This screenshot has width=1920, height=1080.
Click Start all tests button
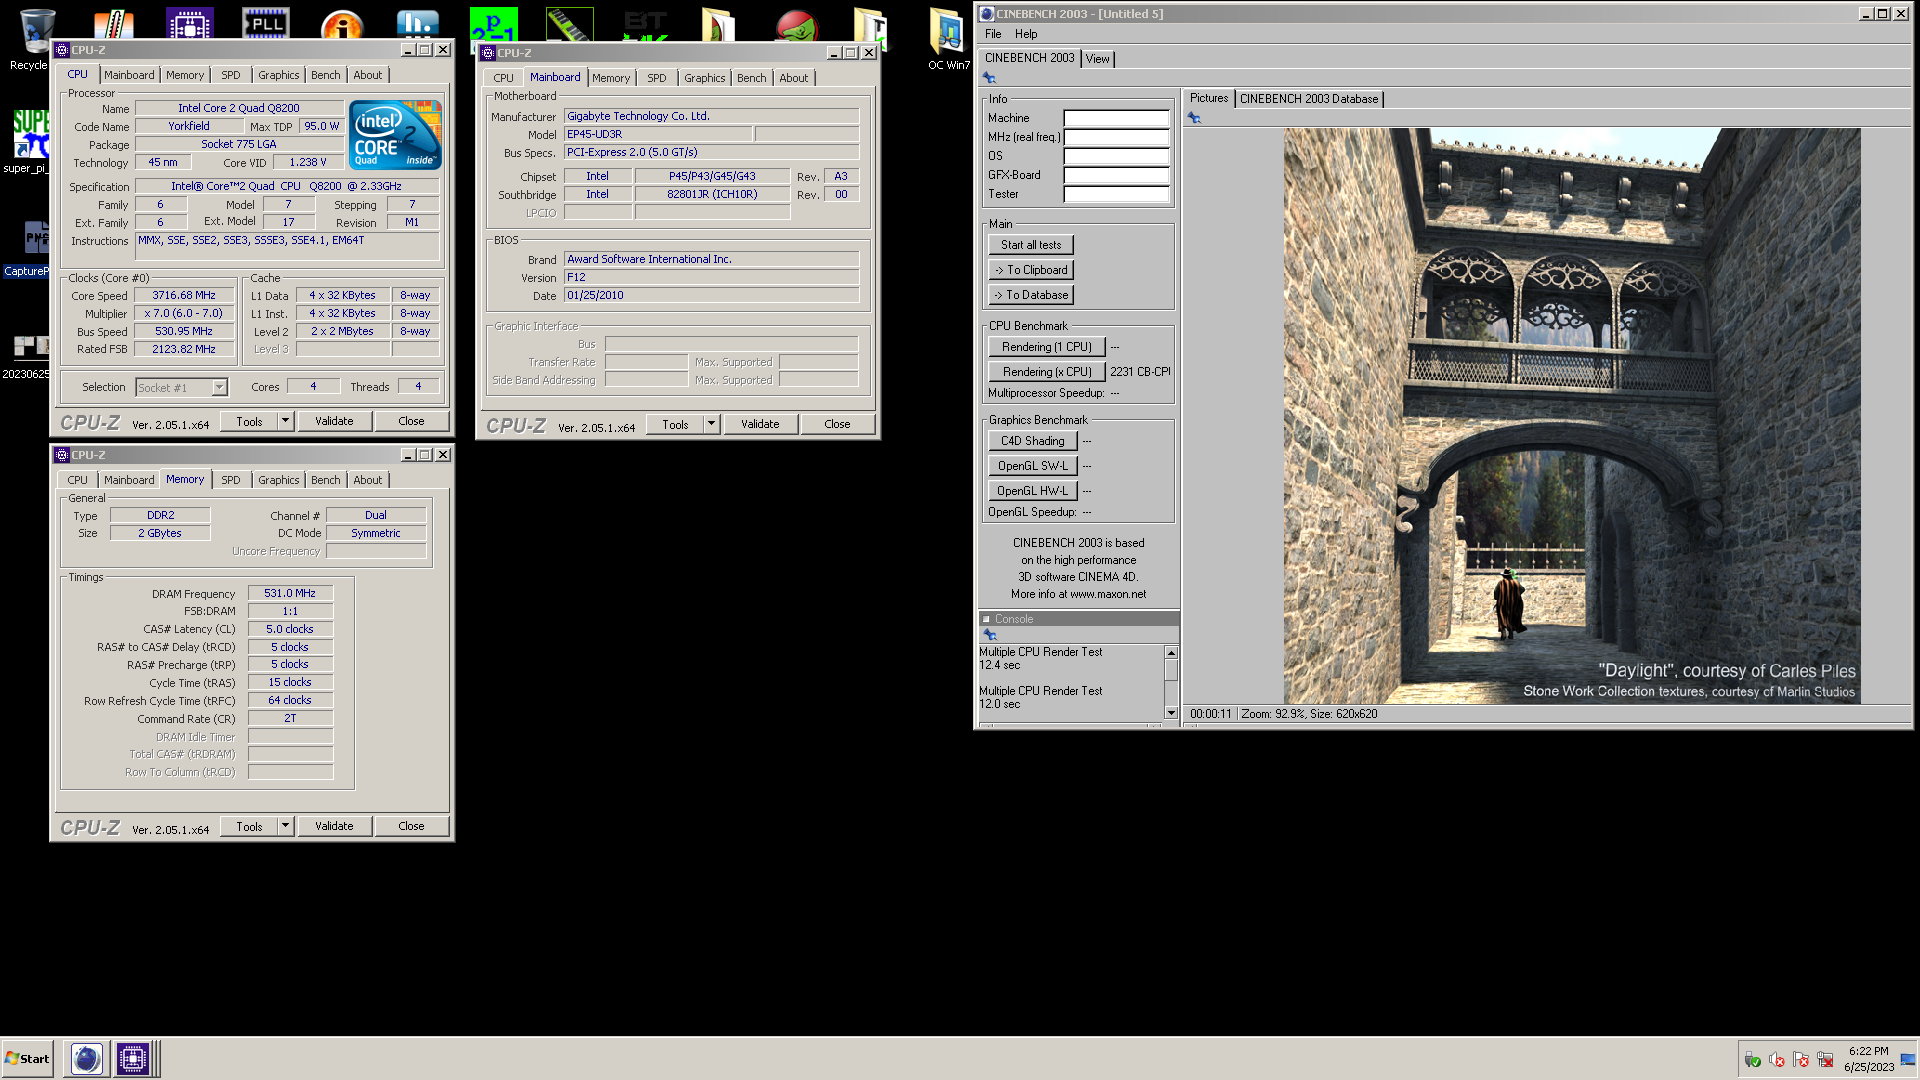coord(1031,245)
